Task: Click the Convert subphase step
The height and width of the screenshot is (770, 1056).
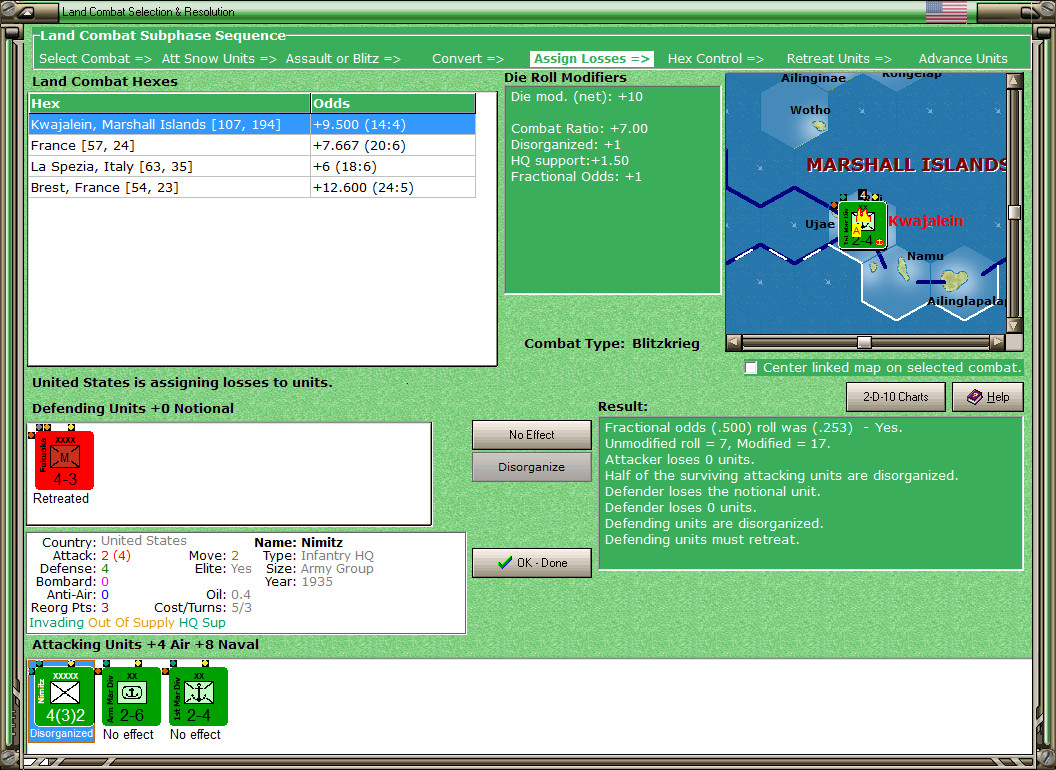Action: pyautogui.click(x=467, y=59)
